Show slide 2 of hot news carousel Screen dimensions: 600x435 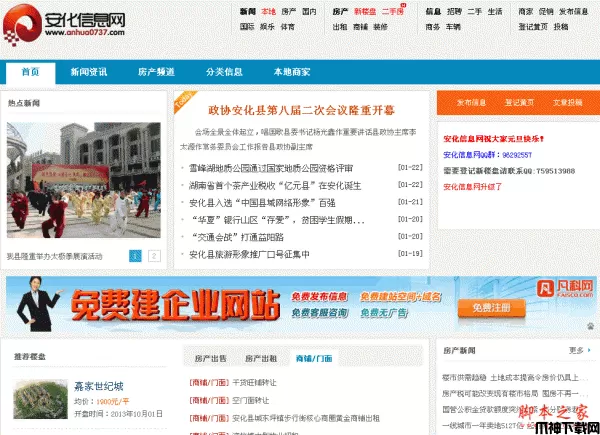click(154, 256)
